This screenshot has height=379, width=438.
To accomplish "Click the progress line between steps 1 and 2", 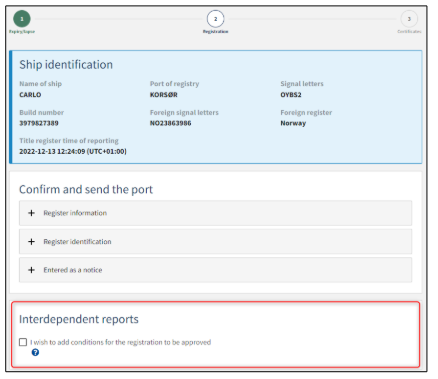I will pos(119,19).
